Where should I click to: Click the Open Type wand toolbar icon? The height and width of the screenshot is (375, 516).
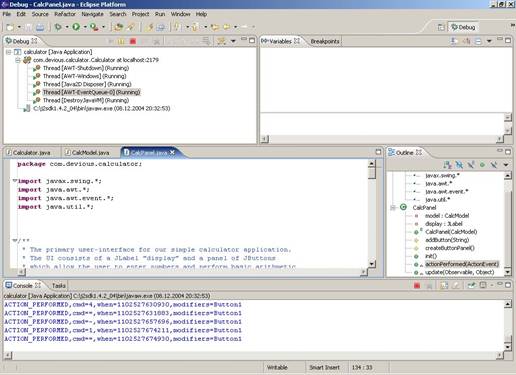point(130,27)
